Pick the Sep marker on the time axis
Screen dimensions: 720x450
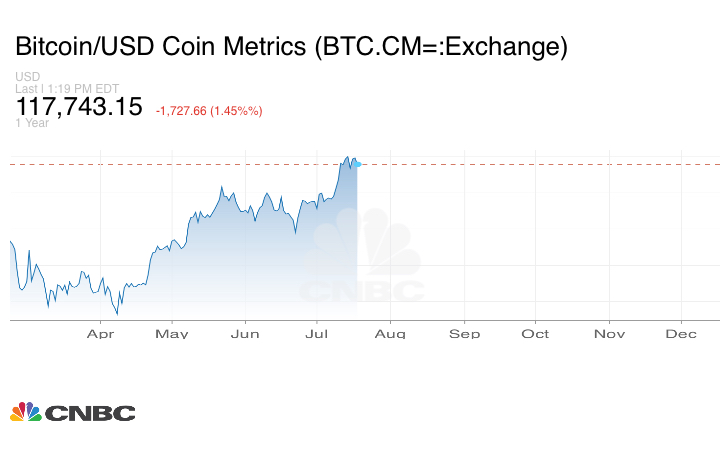point(464,333)
